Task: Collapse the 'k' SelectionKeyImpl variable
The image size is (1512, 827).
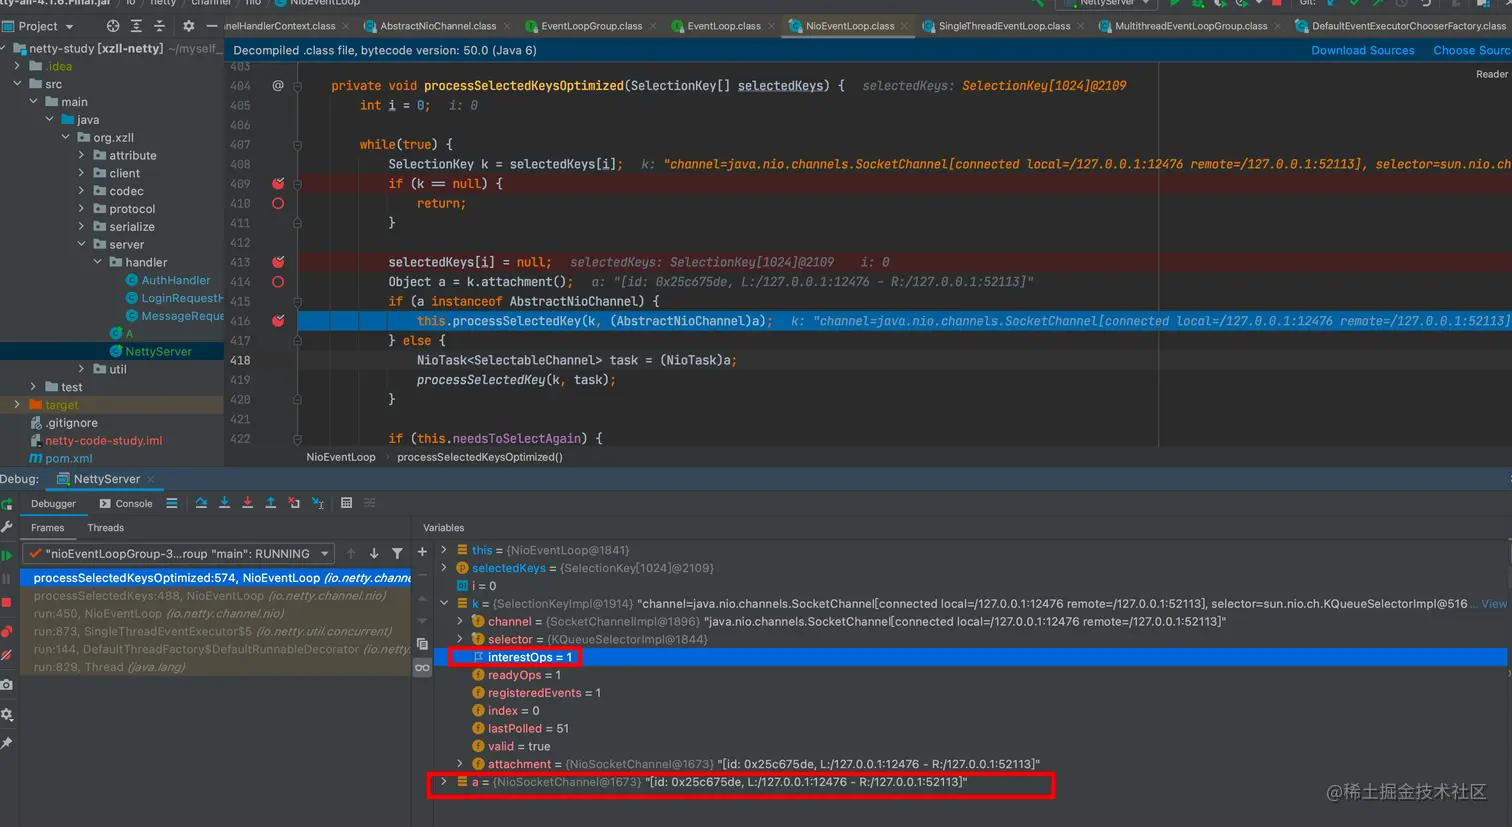Action: click(x=444, y=603)
